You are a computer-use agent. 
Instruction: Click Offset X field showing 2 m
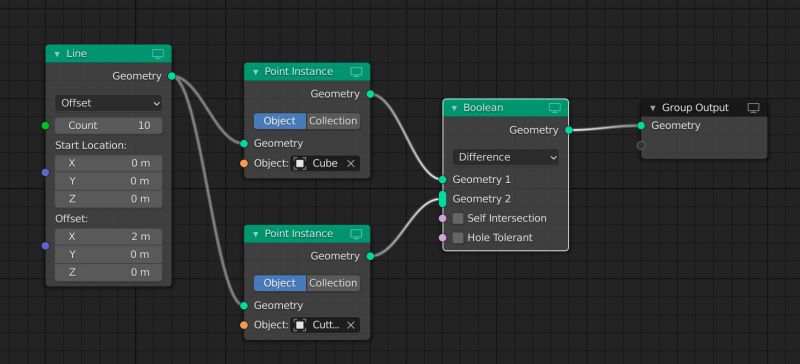[x=109, y=237]
